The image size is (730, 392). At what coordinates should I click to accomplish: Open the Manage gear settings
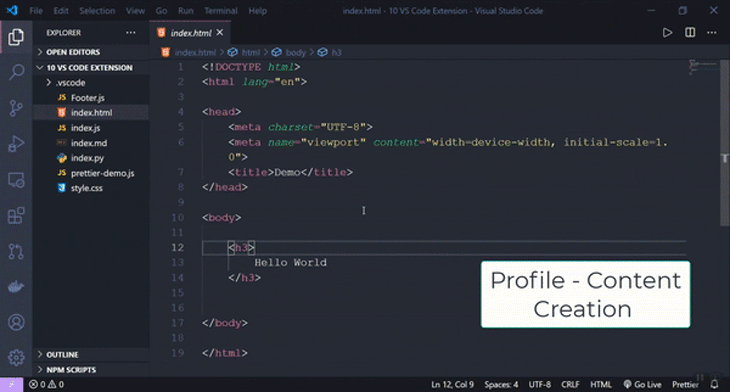tap(16, 358)
